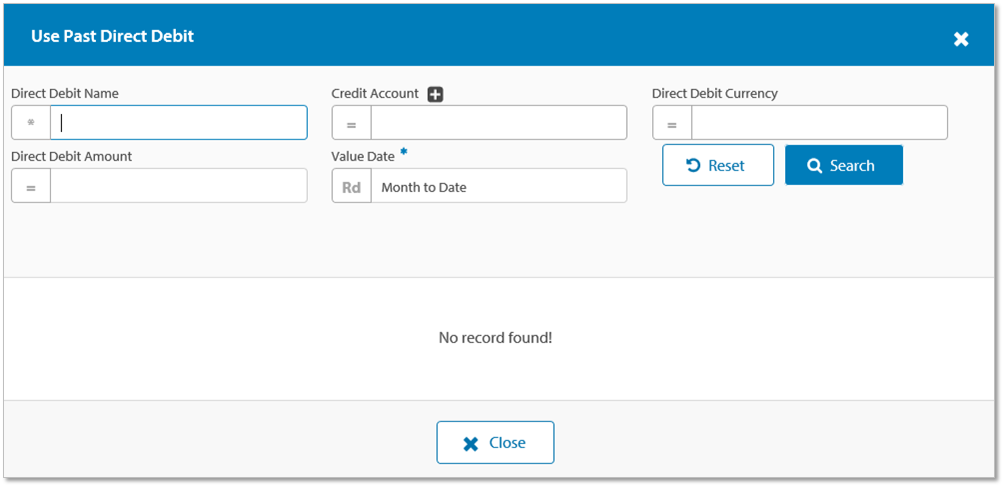
Task: Close the dialog using the header X icon
Action: coord(960,39)
